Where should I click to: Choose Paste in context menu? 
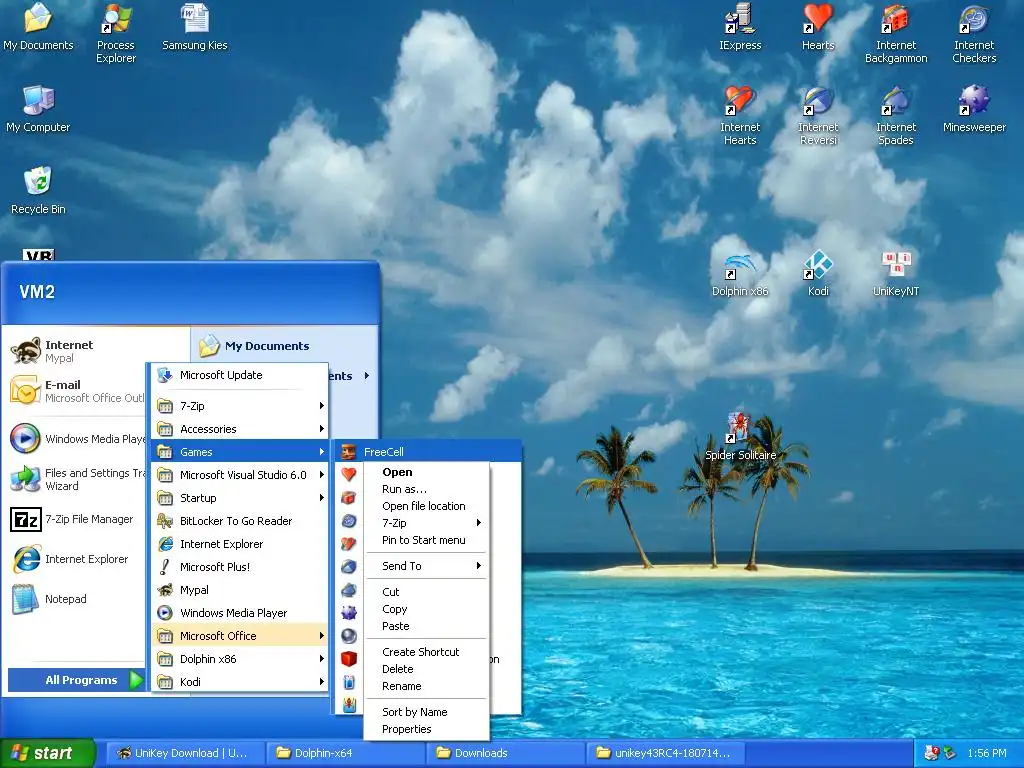click(x=426, y=626)
